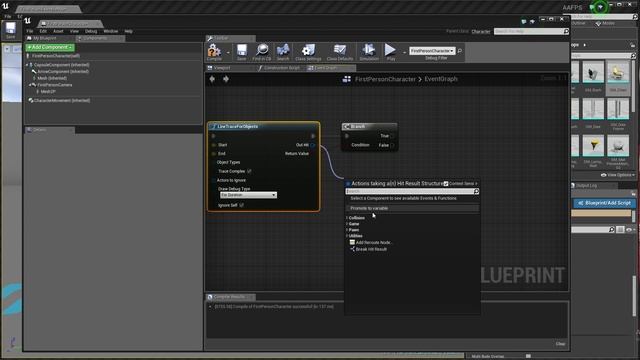The image size is (640, 360).
Task: Navigate forward with the graph arrow
Action: tap(226, 79)
